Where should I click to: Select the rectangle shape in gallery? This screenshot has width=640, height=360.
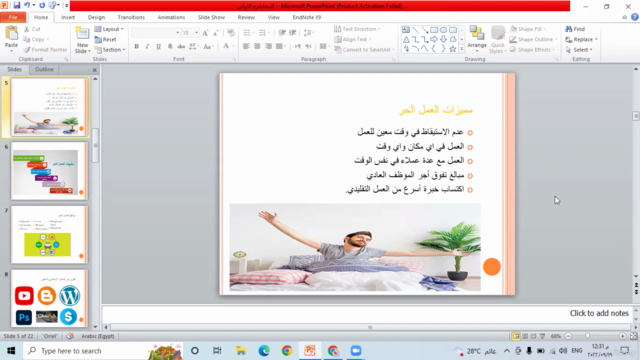tap(434, 30)
